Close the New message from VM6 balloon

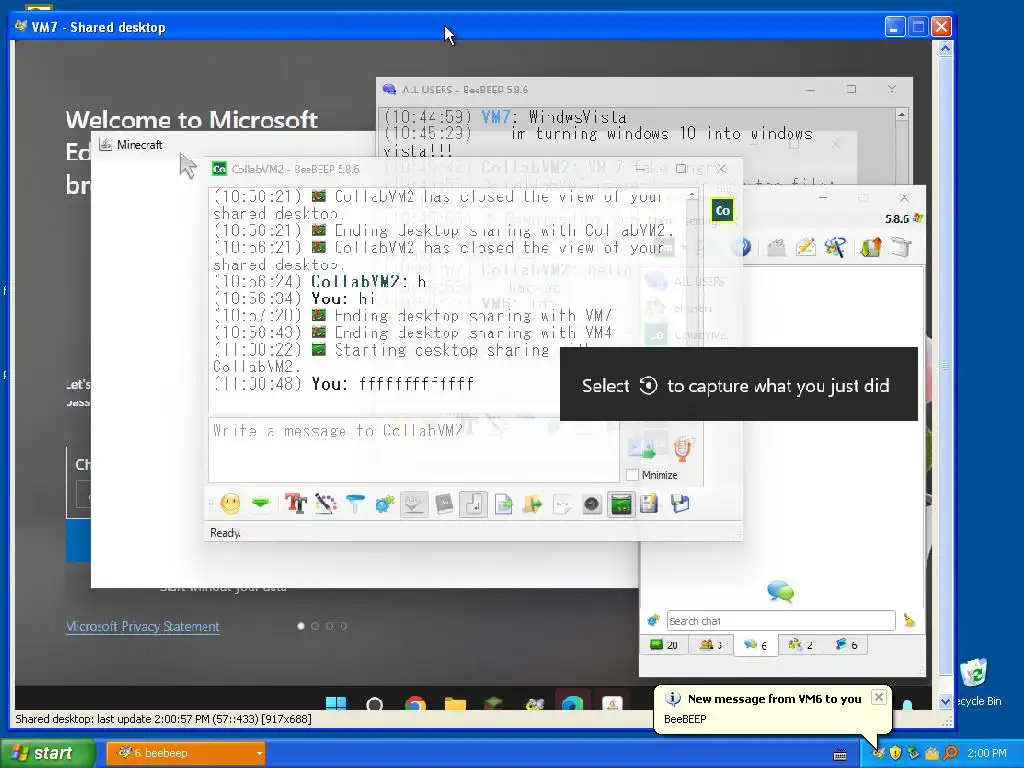pyautogui.click(x=879, y=697)
